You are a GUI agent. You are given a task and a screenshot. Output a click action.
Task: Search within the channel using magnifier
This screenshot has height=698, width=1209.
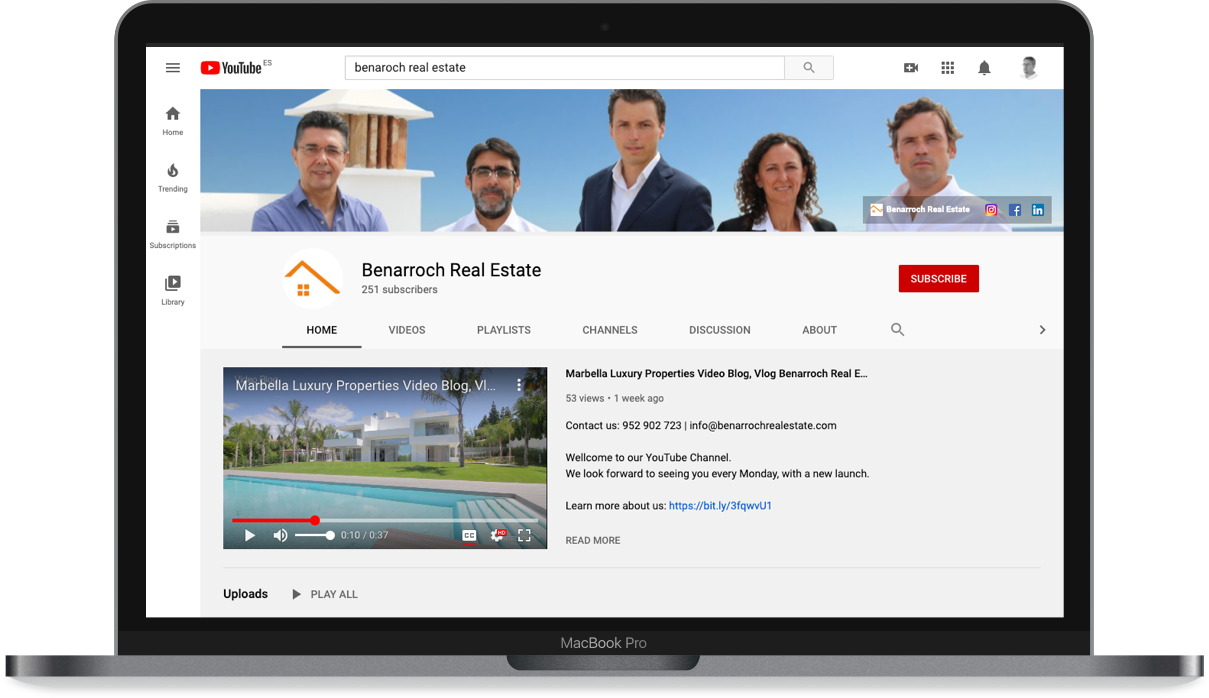pos(897,329)
